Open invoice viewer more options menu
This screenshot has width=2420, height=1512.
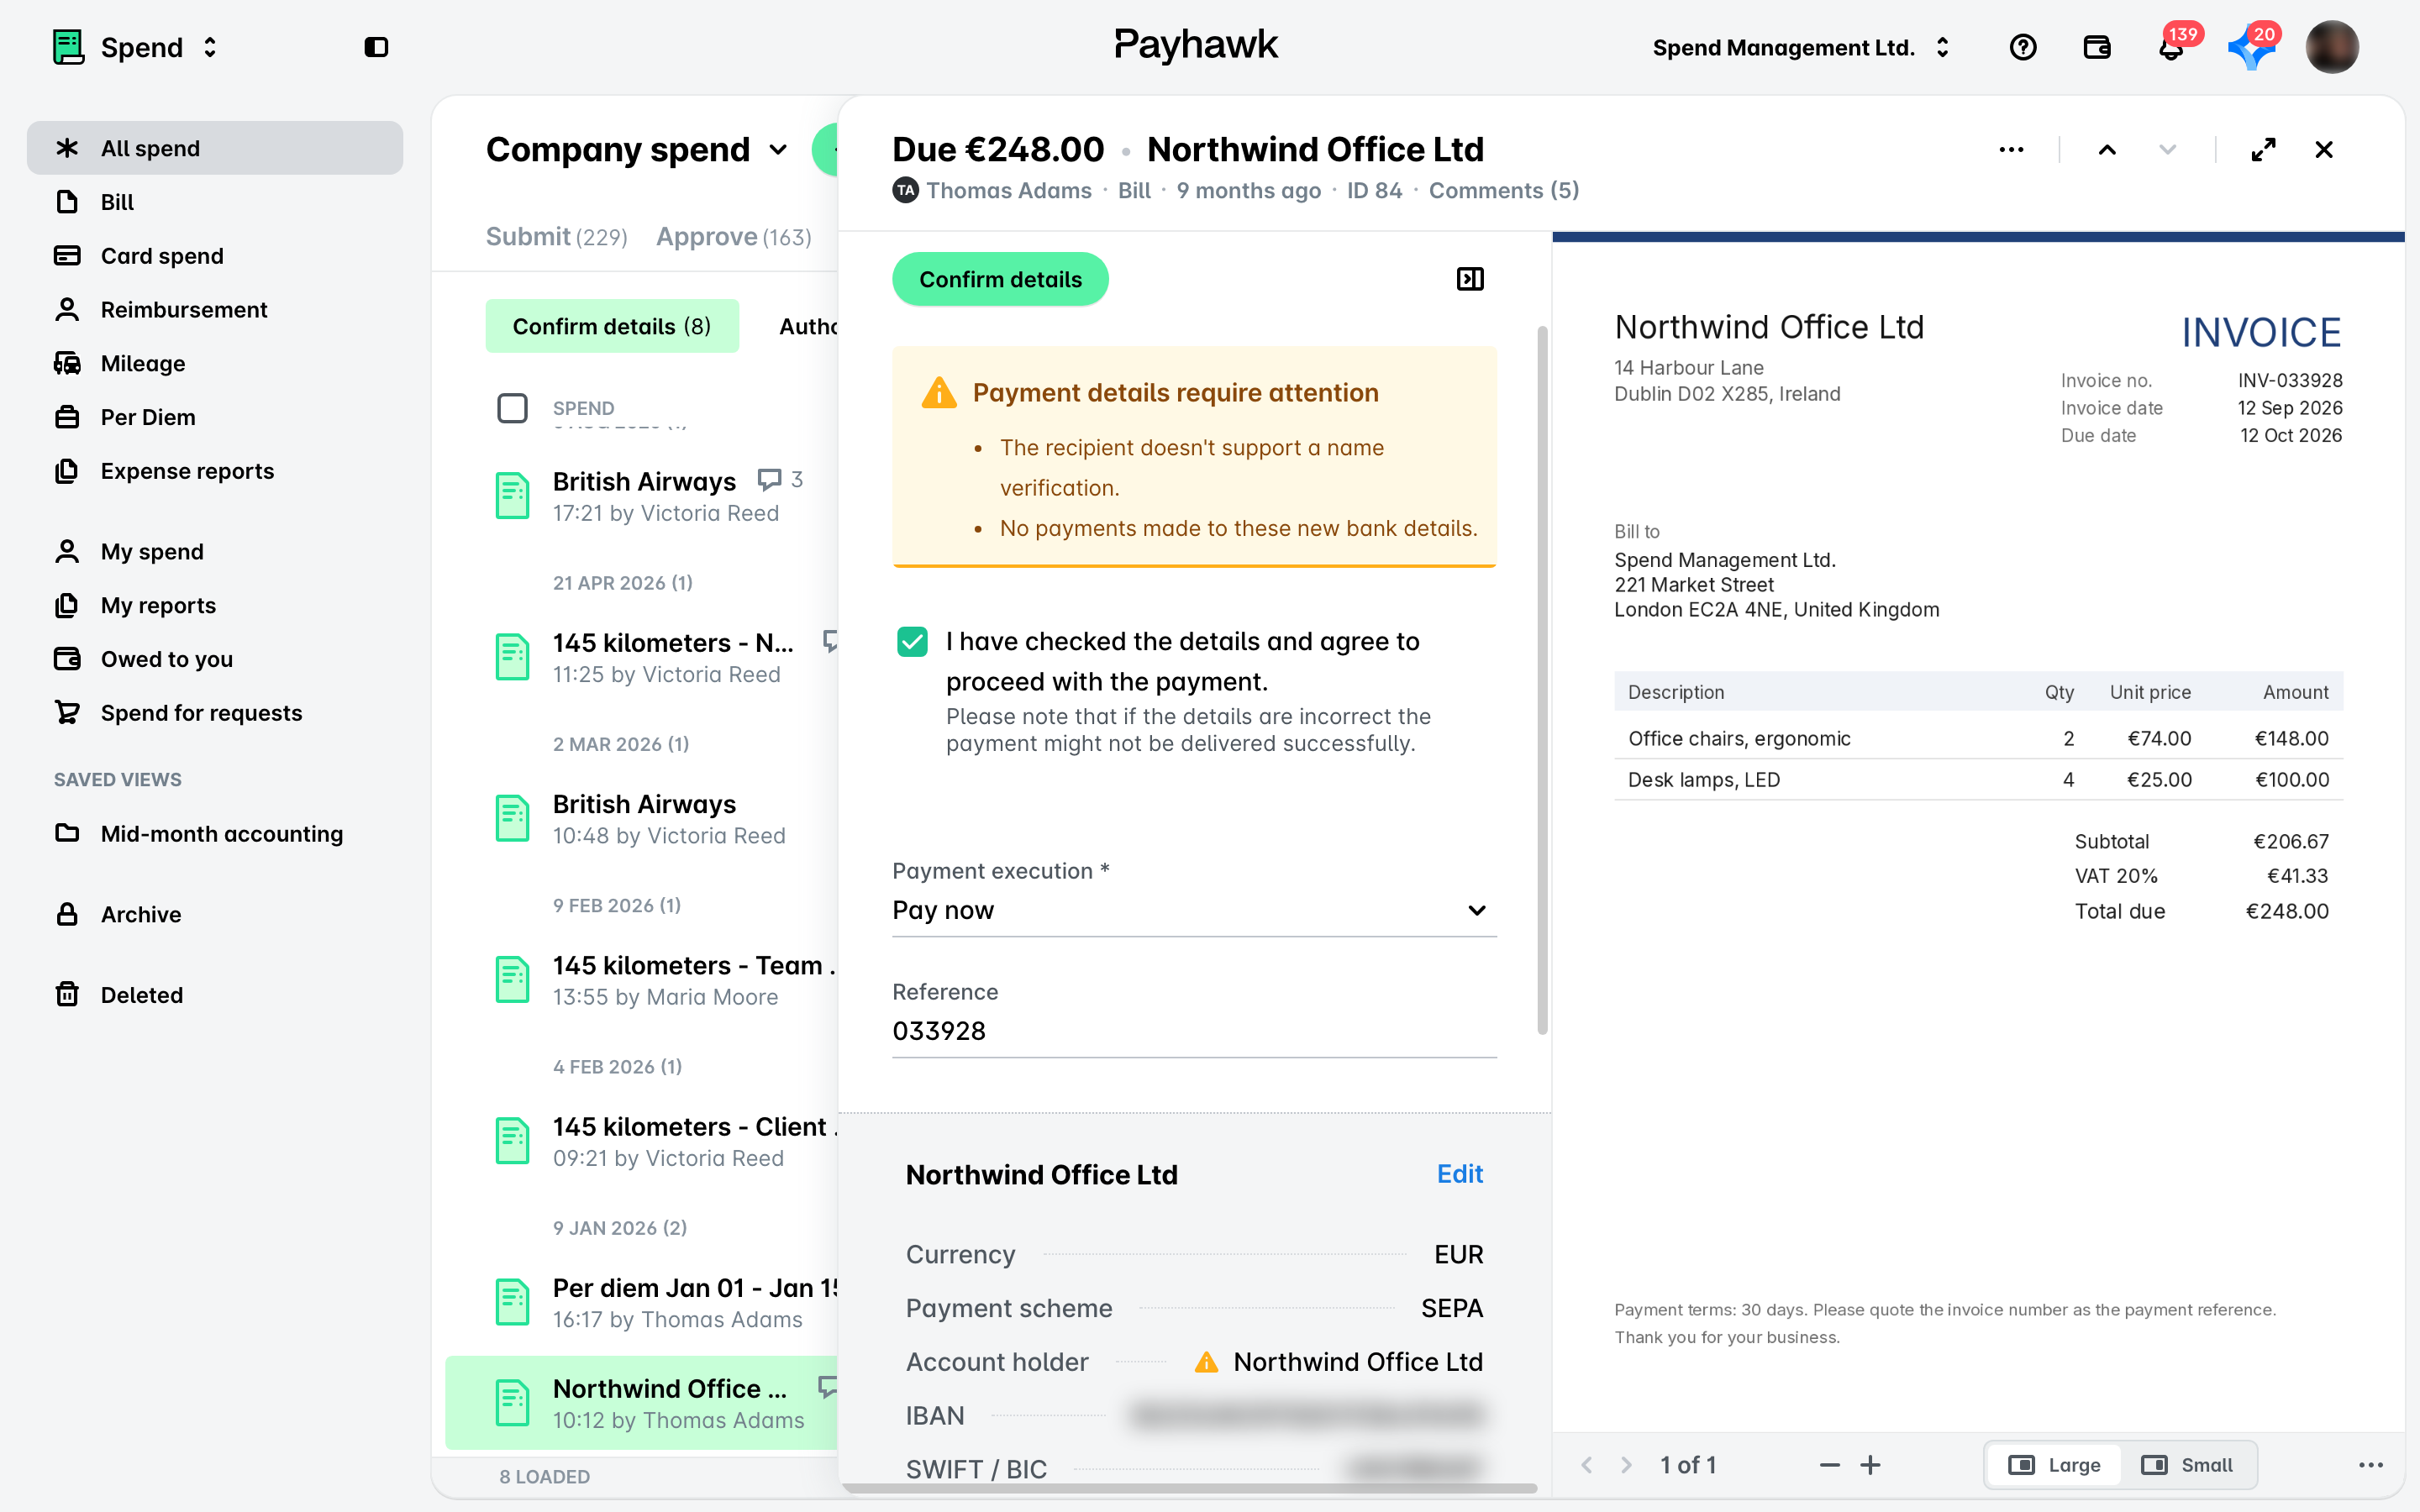(x=2371, y=1465)
